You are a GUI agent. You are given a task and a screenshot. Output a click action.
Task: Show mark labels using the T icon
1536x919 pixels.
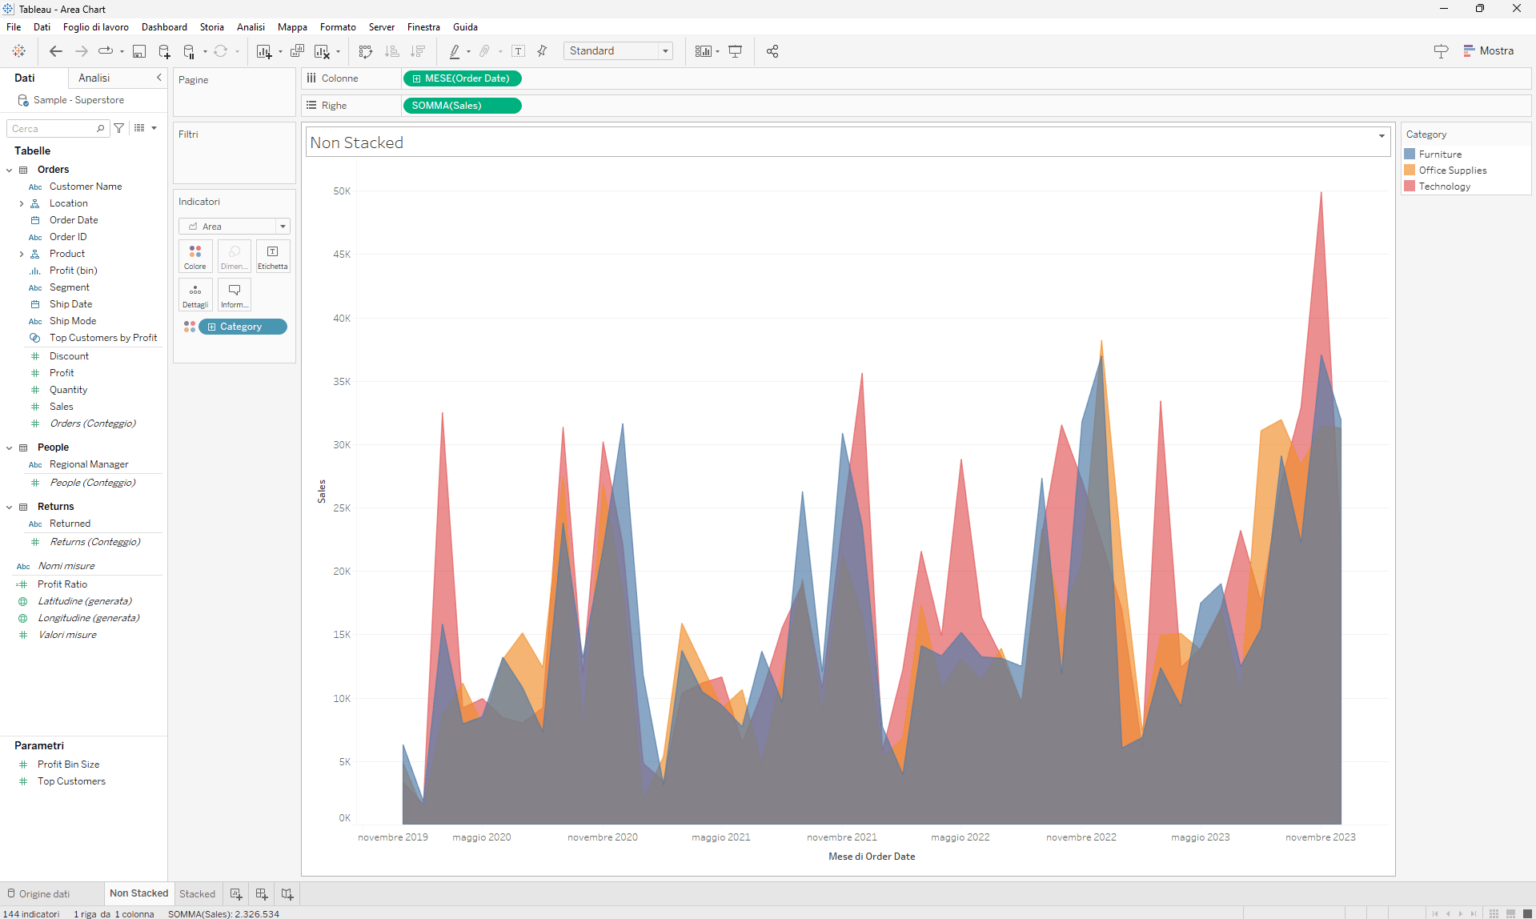(x=518, y=51)
